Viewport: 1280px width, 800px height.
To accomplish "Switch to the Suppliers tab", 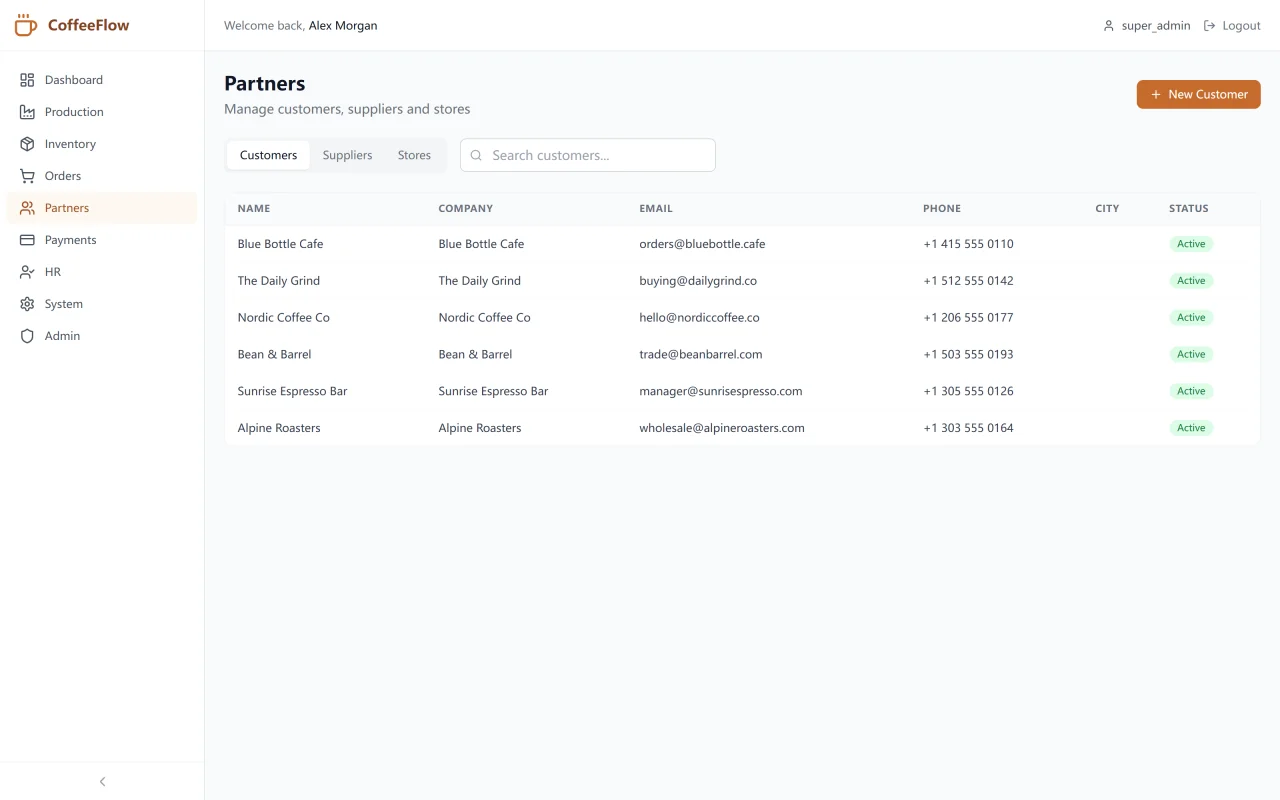I will click(x=347, y=155).
